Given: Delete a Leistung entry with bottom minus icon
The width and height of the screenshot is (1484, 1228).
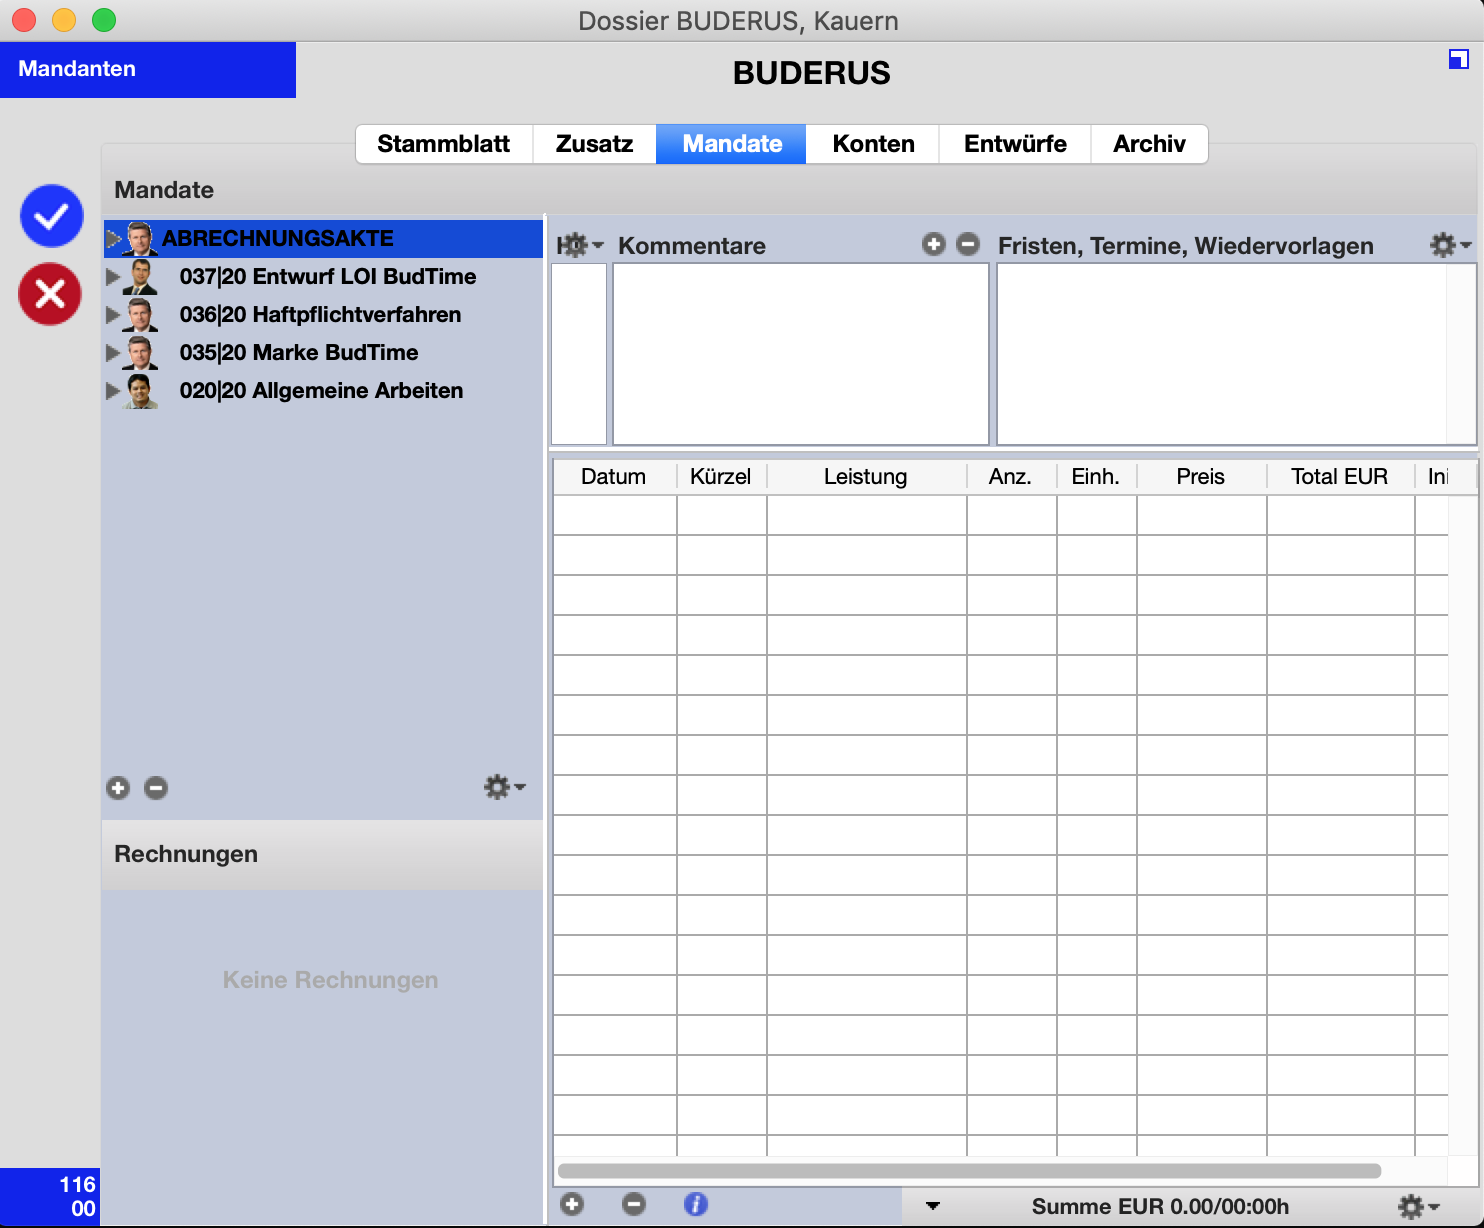Looking at the screenshot, I should click(634, 1204).
